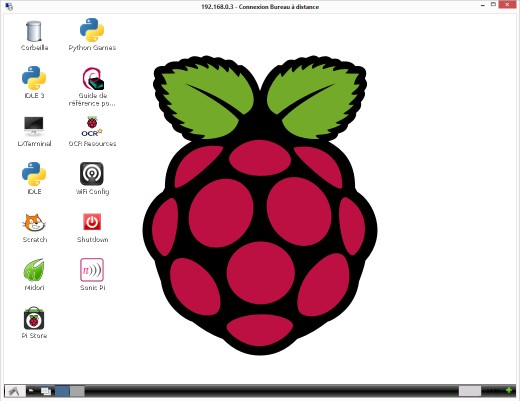Close the Connexion Bureau à distance window
520x401 pixels.
(508, 4)
